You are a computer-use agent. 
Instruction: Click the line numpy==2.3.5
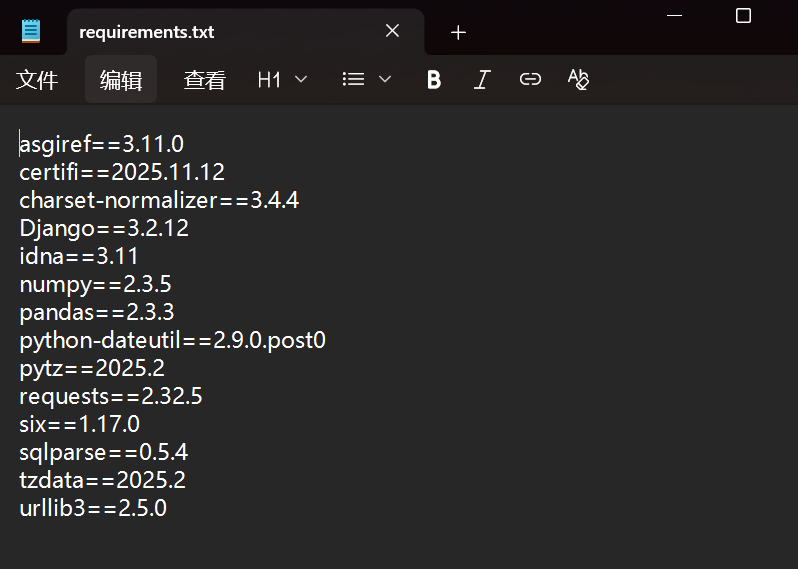point(95,284)
